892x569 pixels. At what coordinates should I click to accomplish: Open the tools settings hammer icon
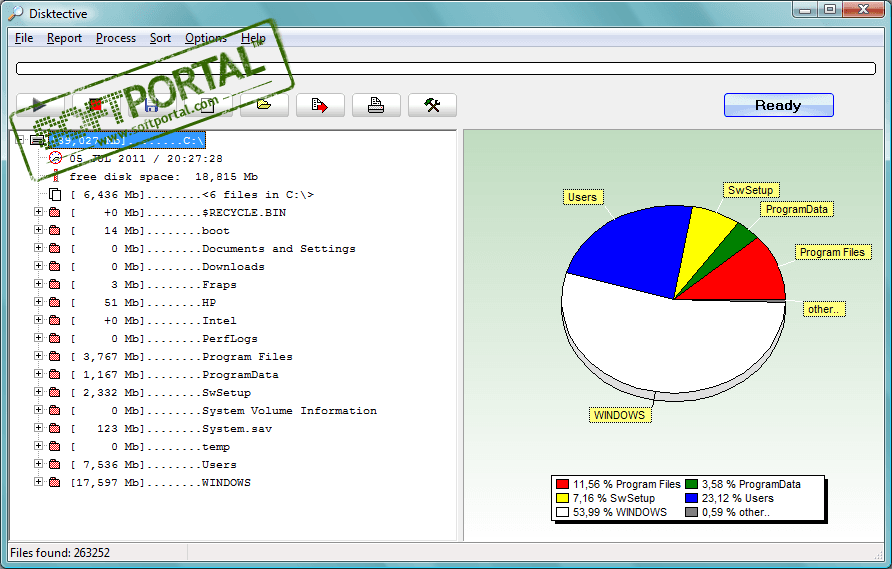coord(432,105)
